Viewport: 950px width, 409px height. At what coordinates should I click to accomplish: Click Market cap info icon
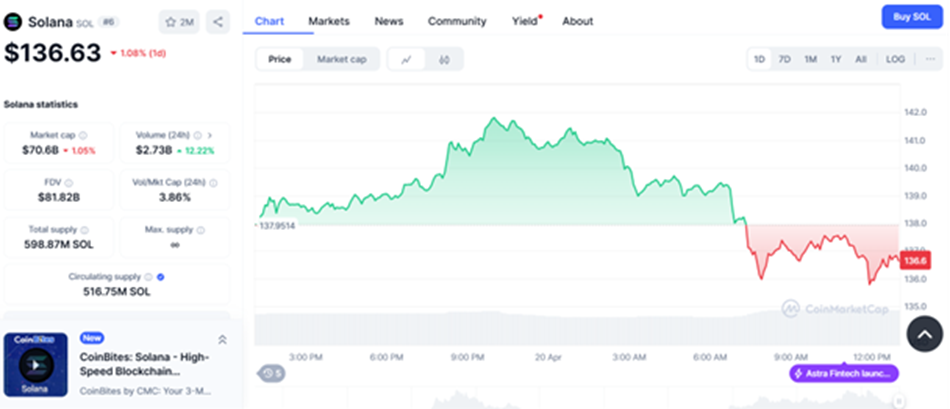point(83,136)
